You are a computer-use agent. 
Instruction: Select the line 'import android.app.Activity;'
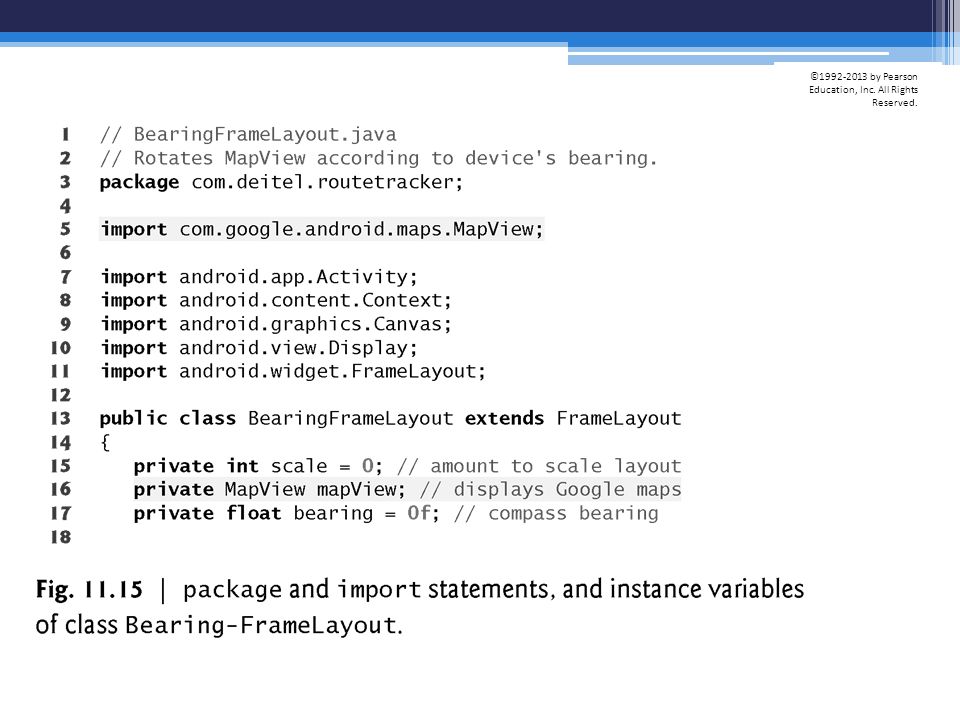259,277
